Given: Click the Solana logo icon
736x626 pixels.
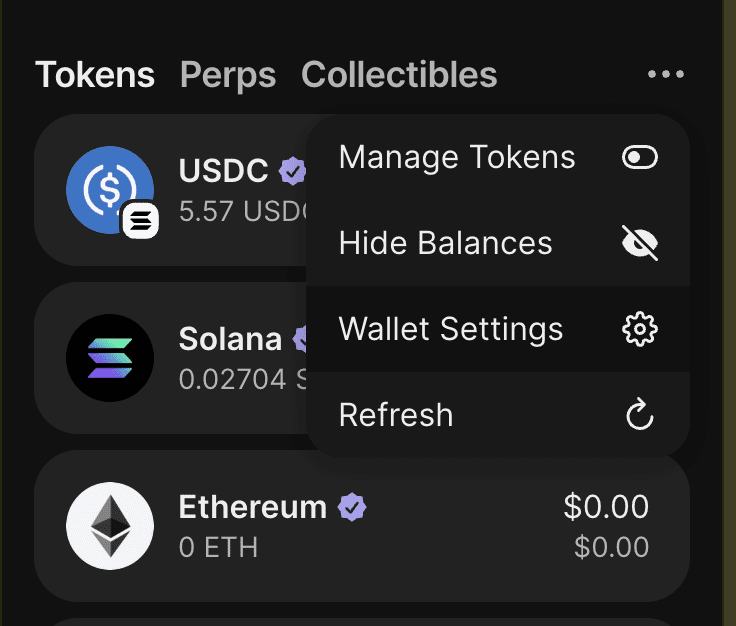Looking at the screenshot, I should (109, 358).
